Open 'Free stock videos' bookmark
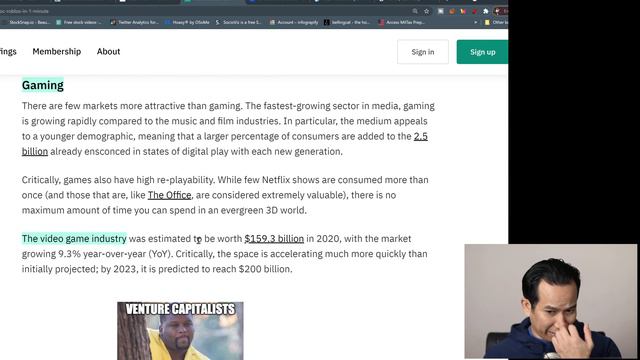 point(78,22)
